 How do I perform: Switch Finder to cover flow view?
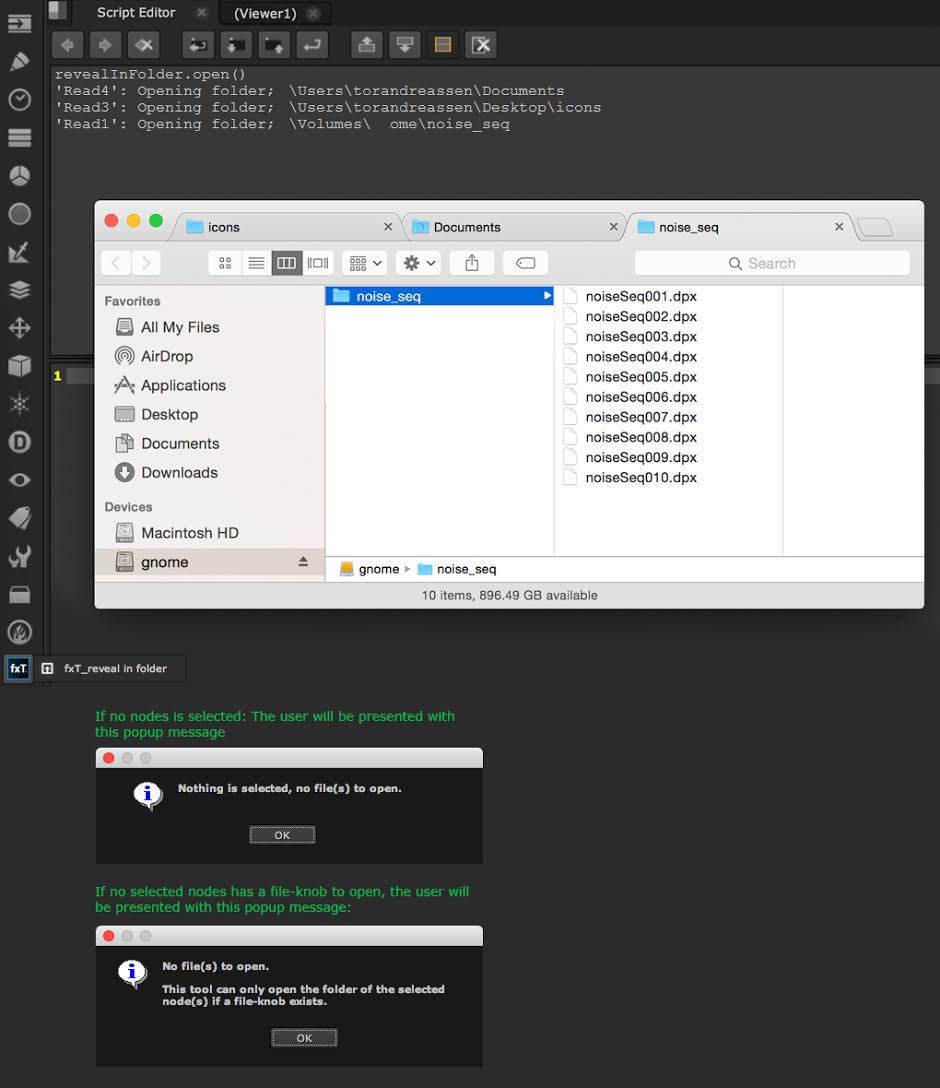pyautogui.click(x=318, y=263)
